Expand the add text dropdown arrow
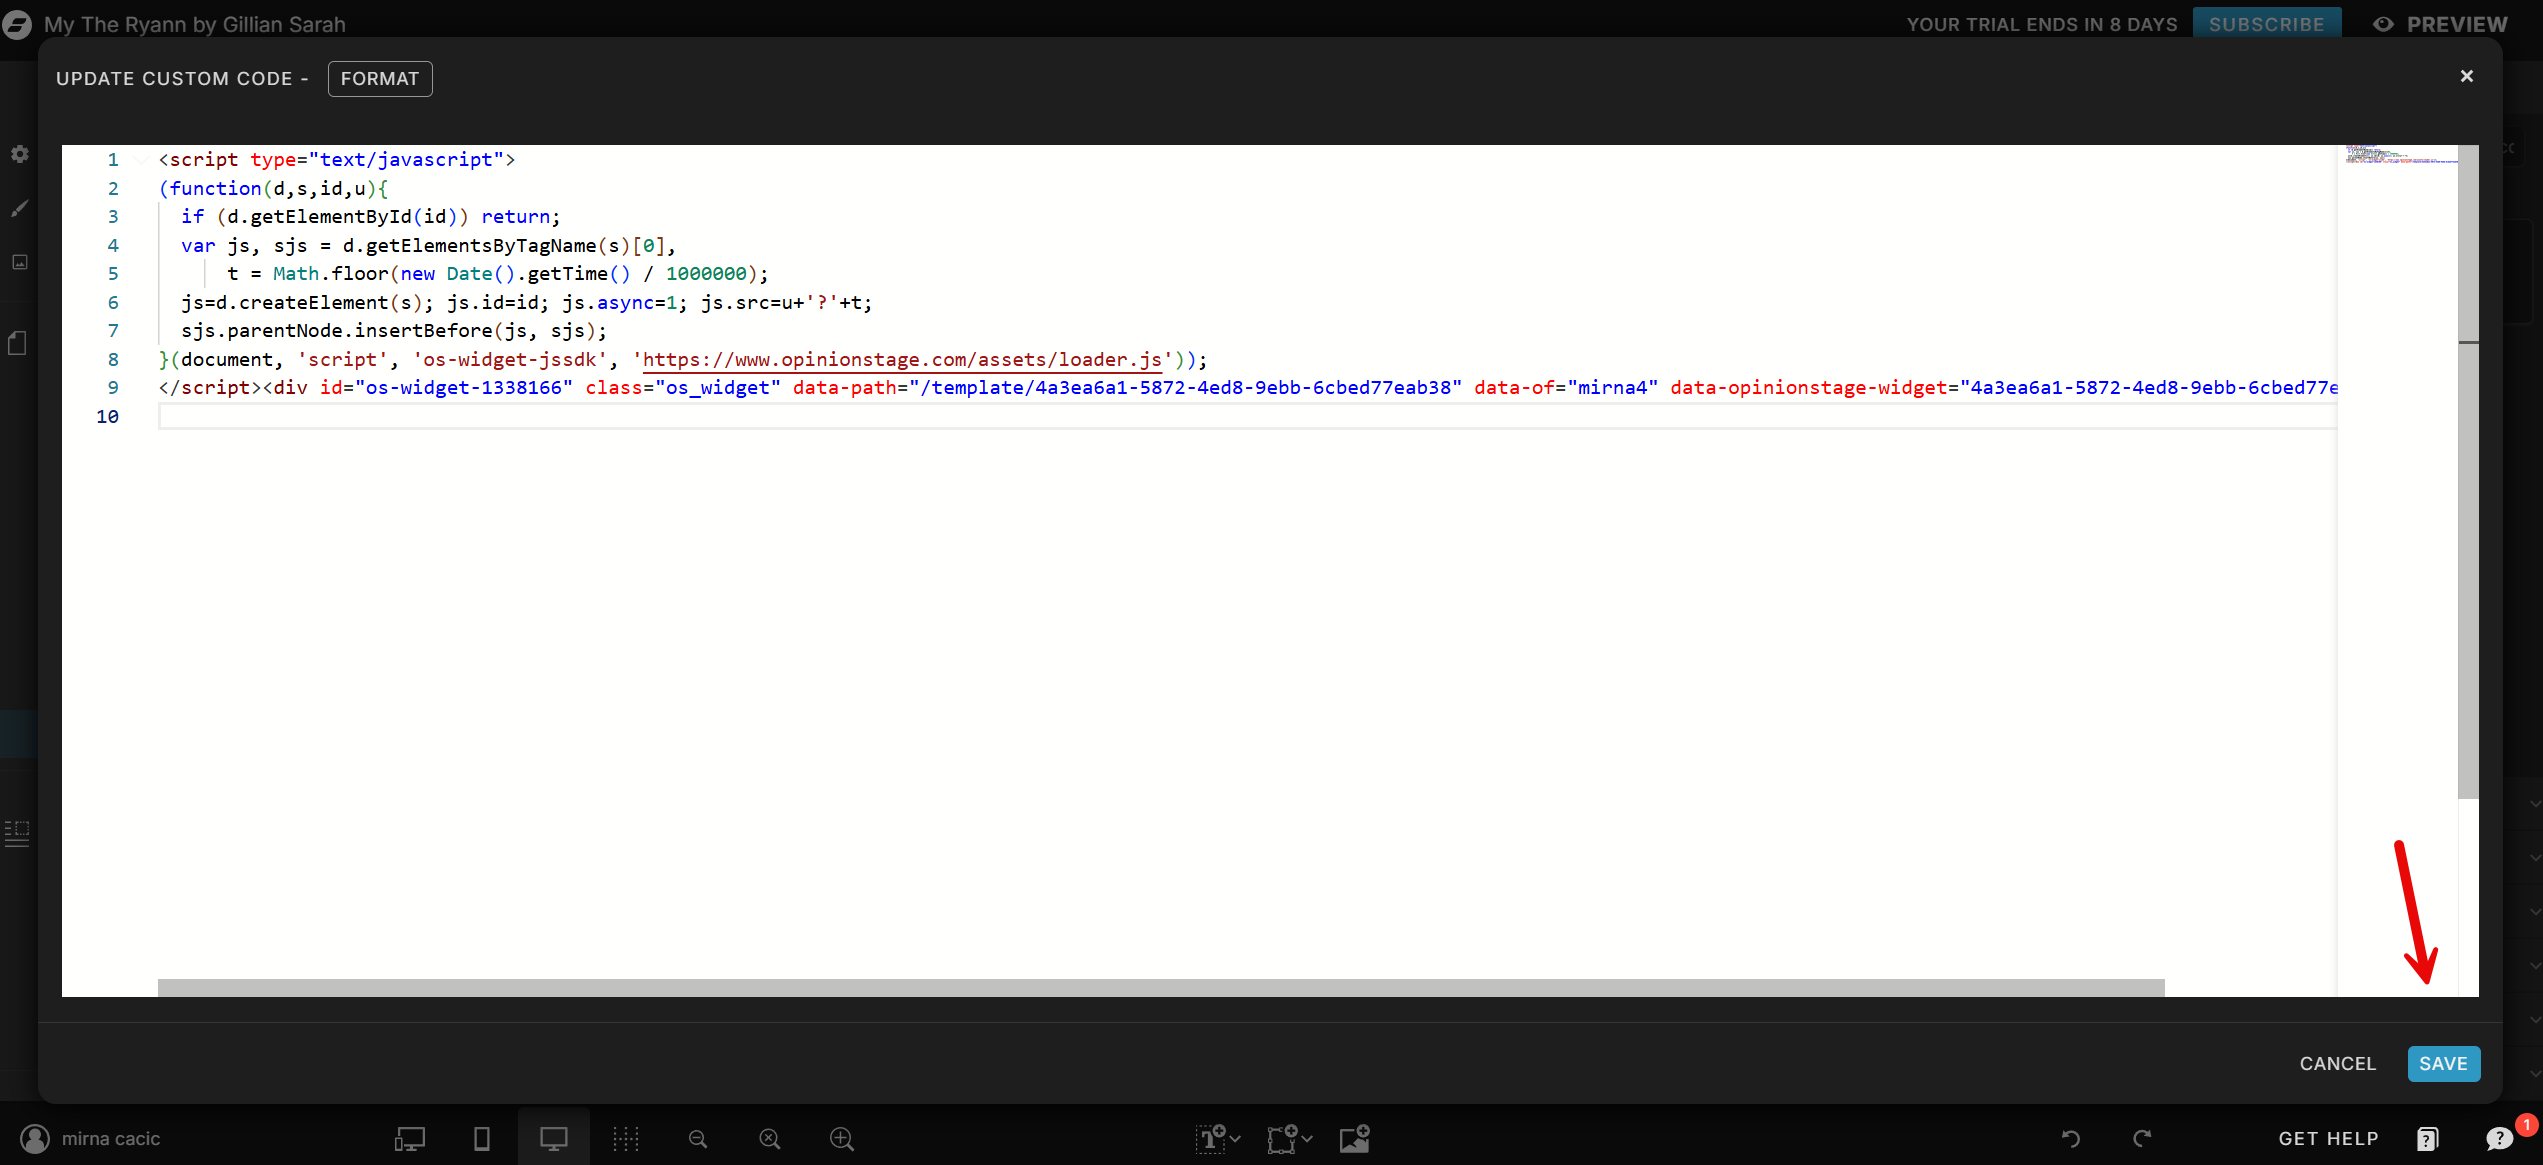The width and height of the screenshot is (2543, 1165). [x=1236, y=1138]
